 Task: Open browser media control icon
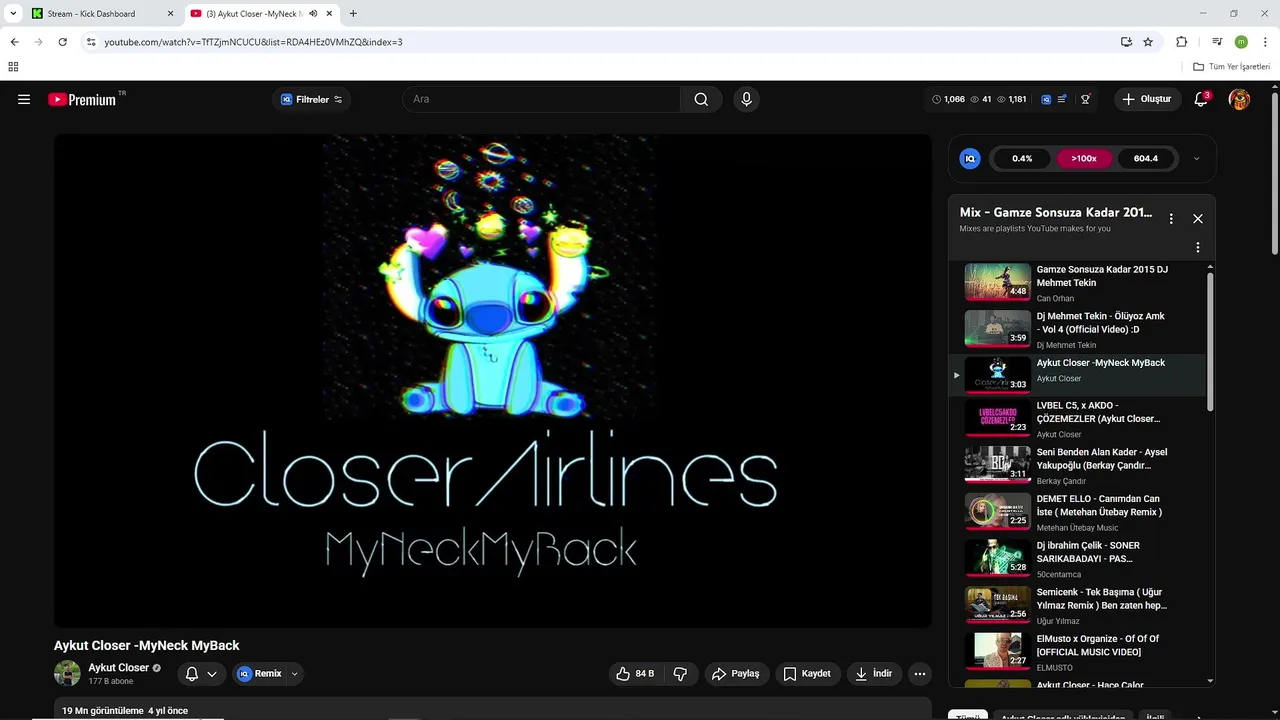tap(1216, 42)
